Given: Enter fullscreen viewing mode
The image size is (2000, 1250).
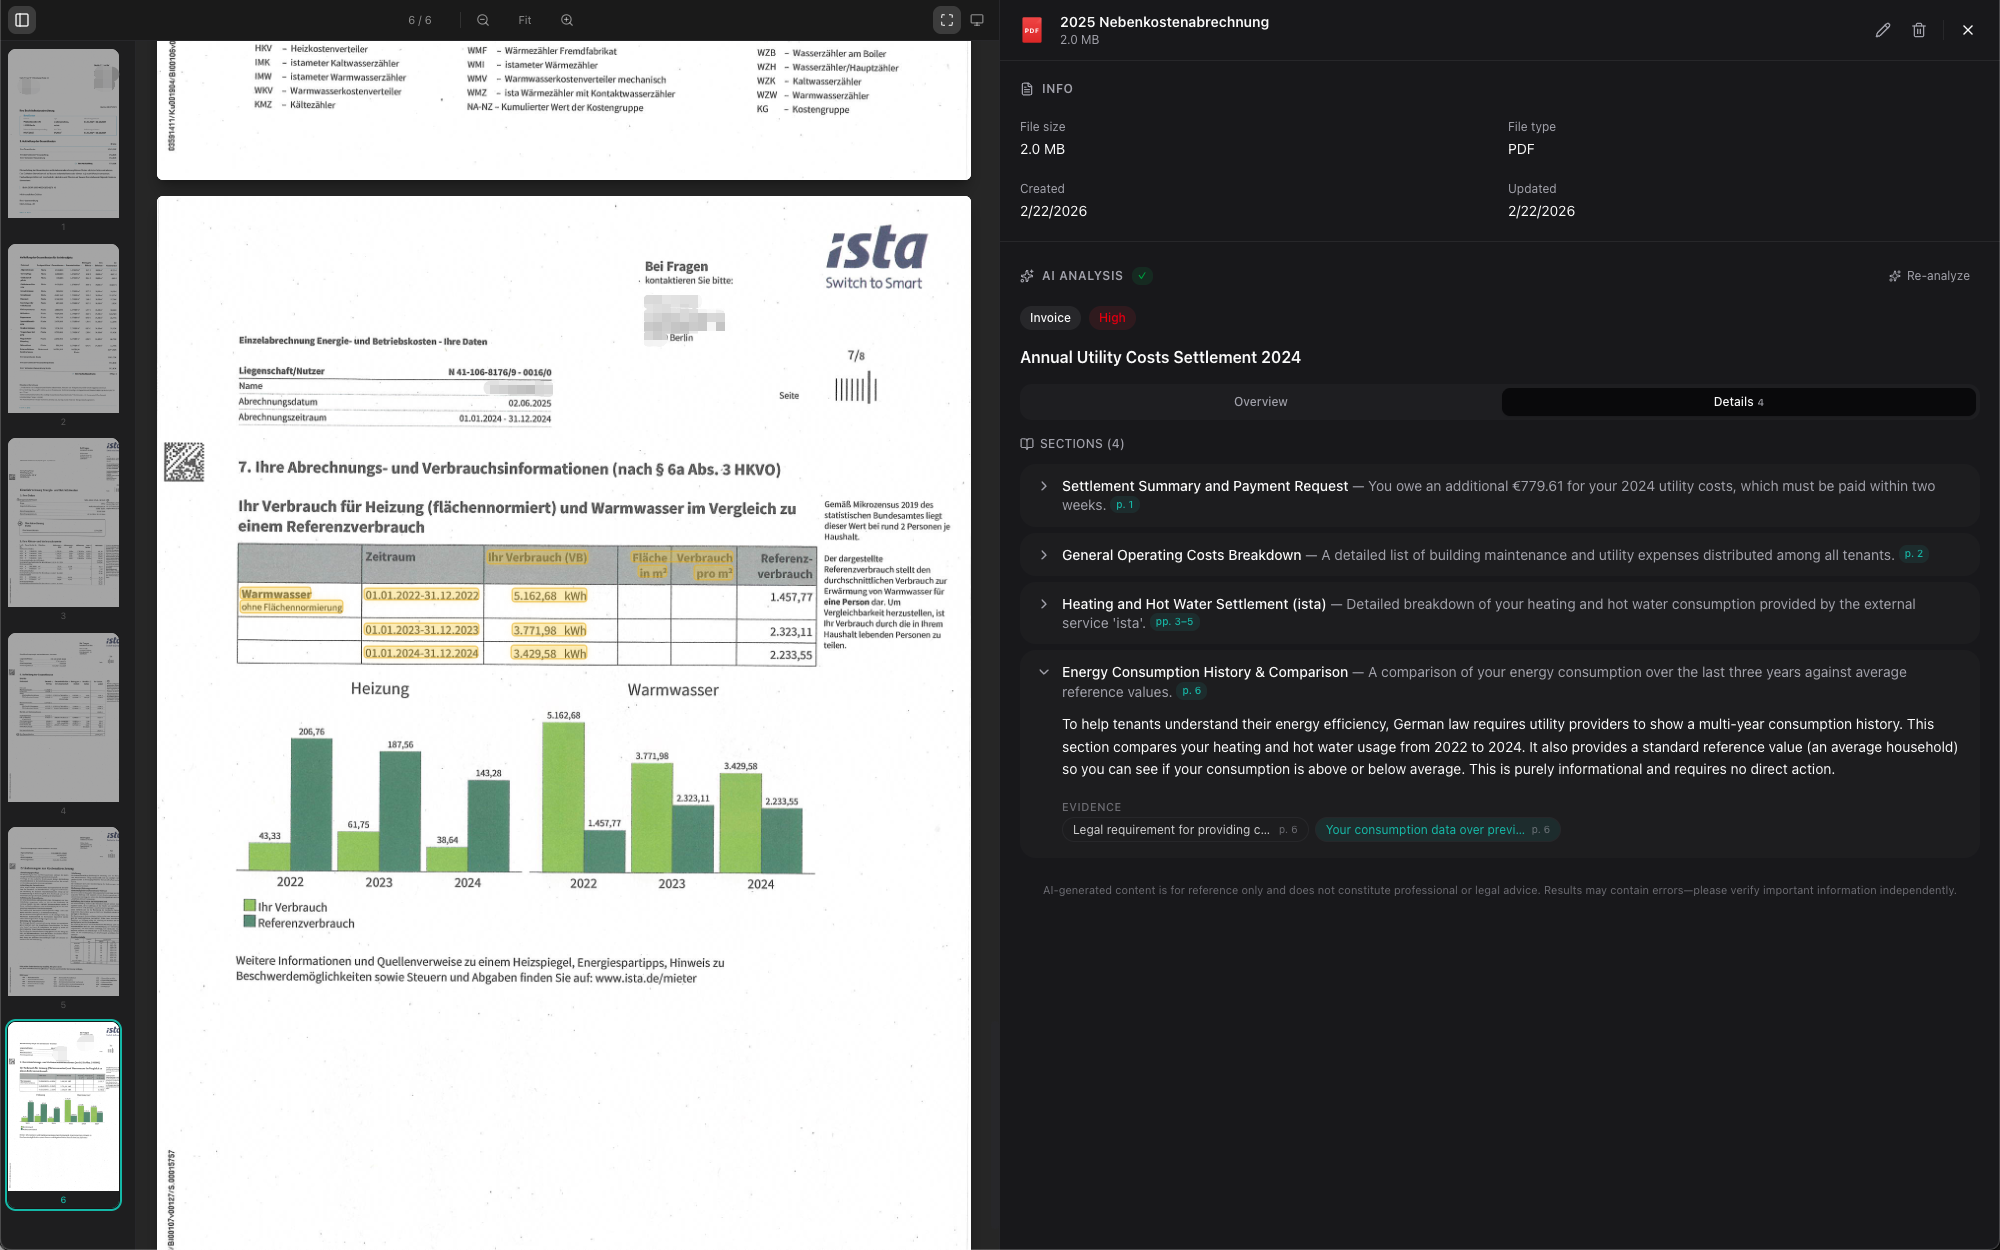Looking at the screenshot, I should (x=946, y=19).
